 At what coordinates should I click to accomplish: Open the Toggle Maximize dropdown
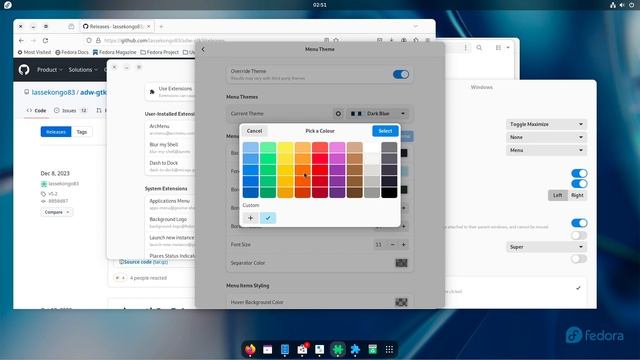(547, 124)
